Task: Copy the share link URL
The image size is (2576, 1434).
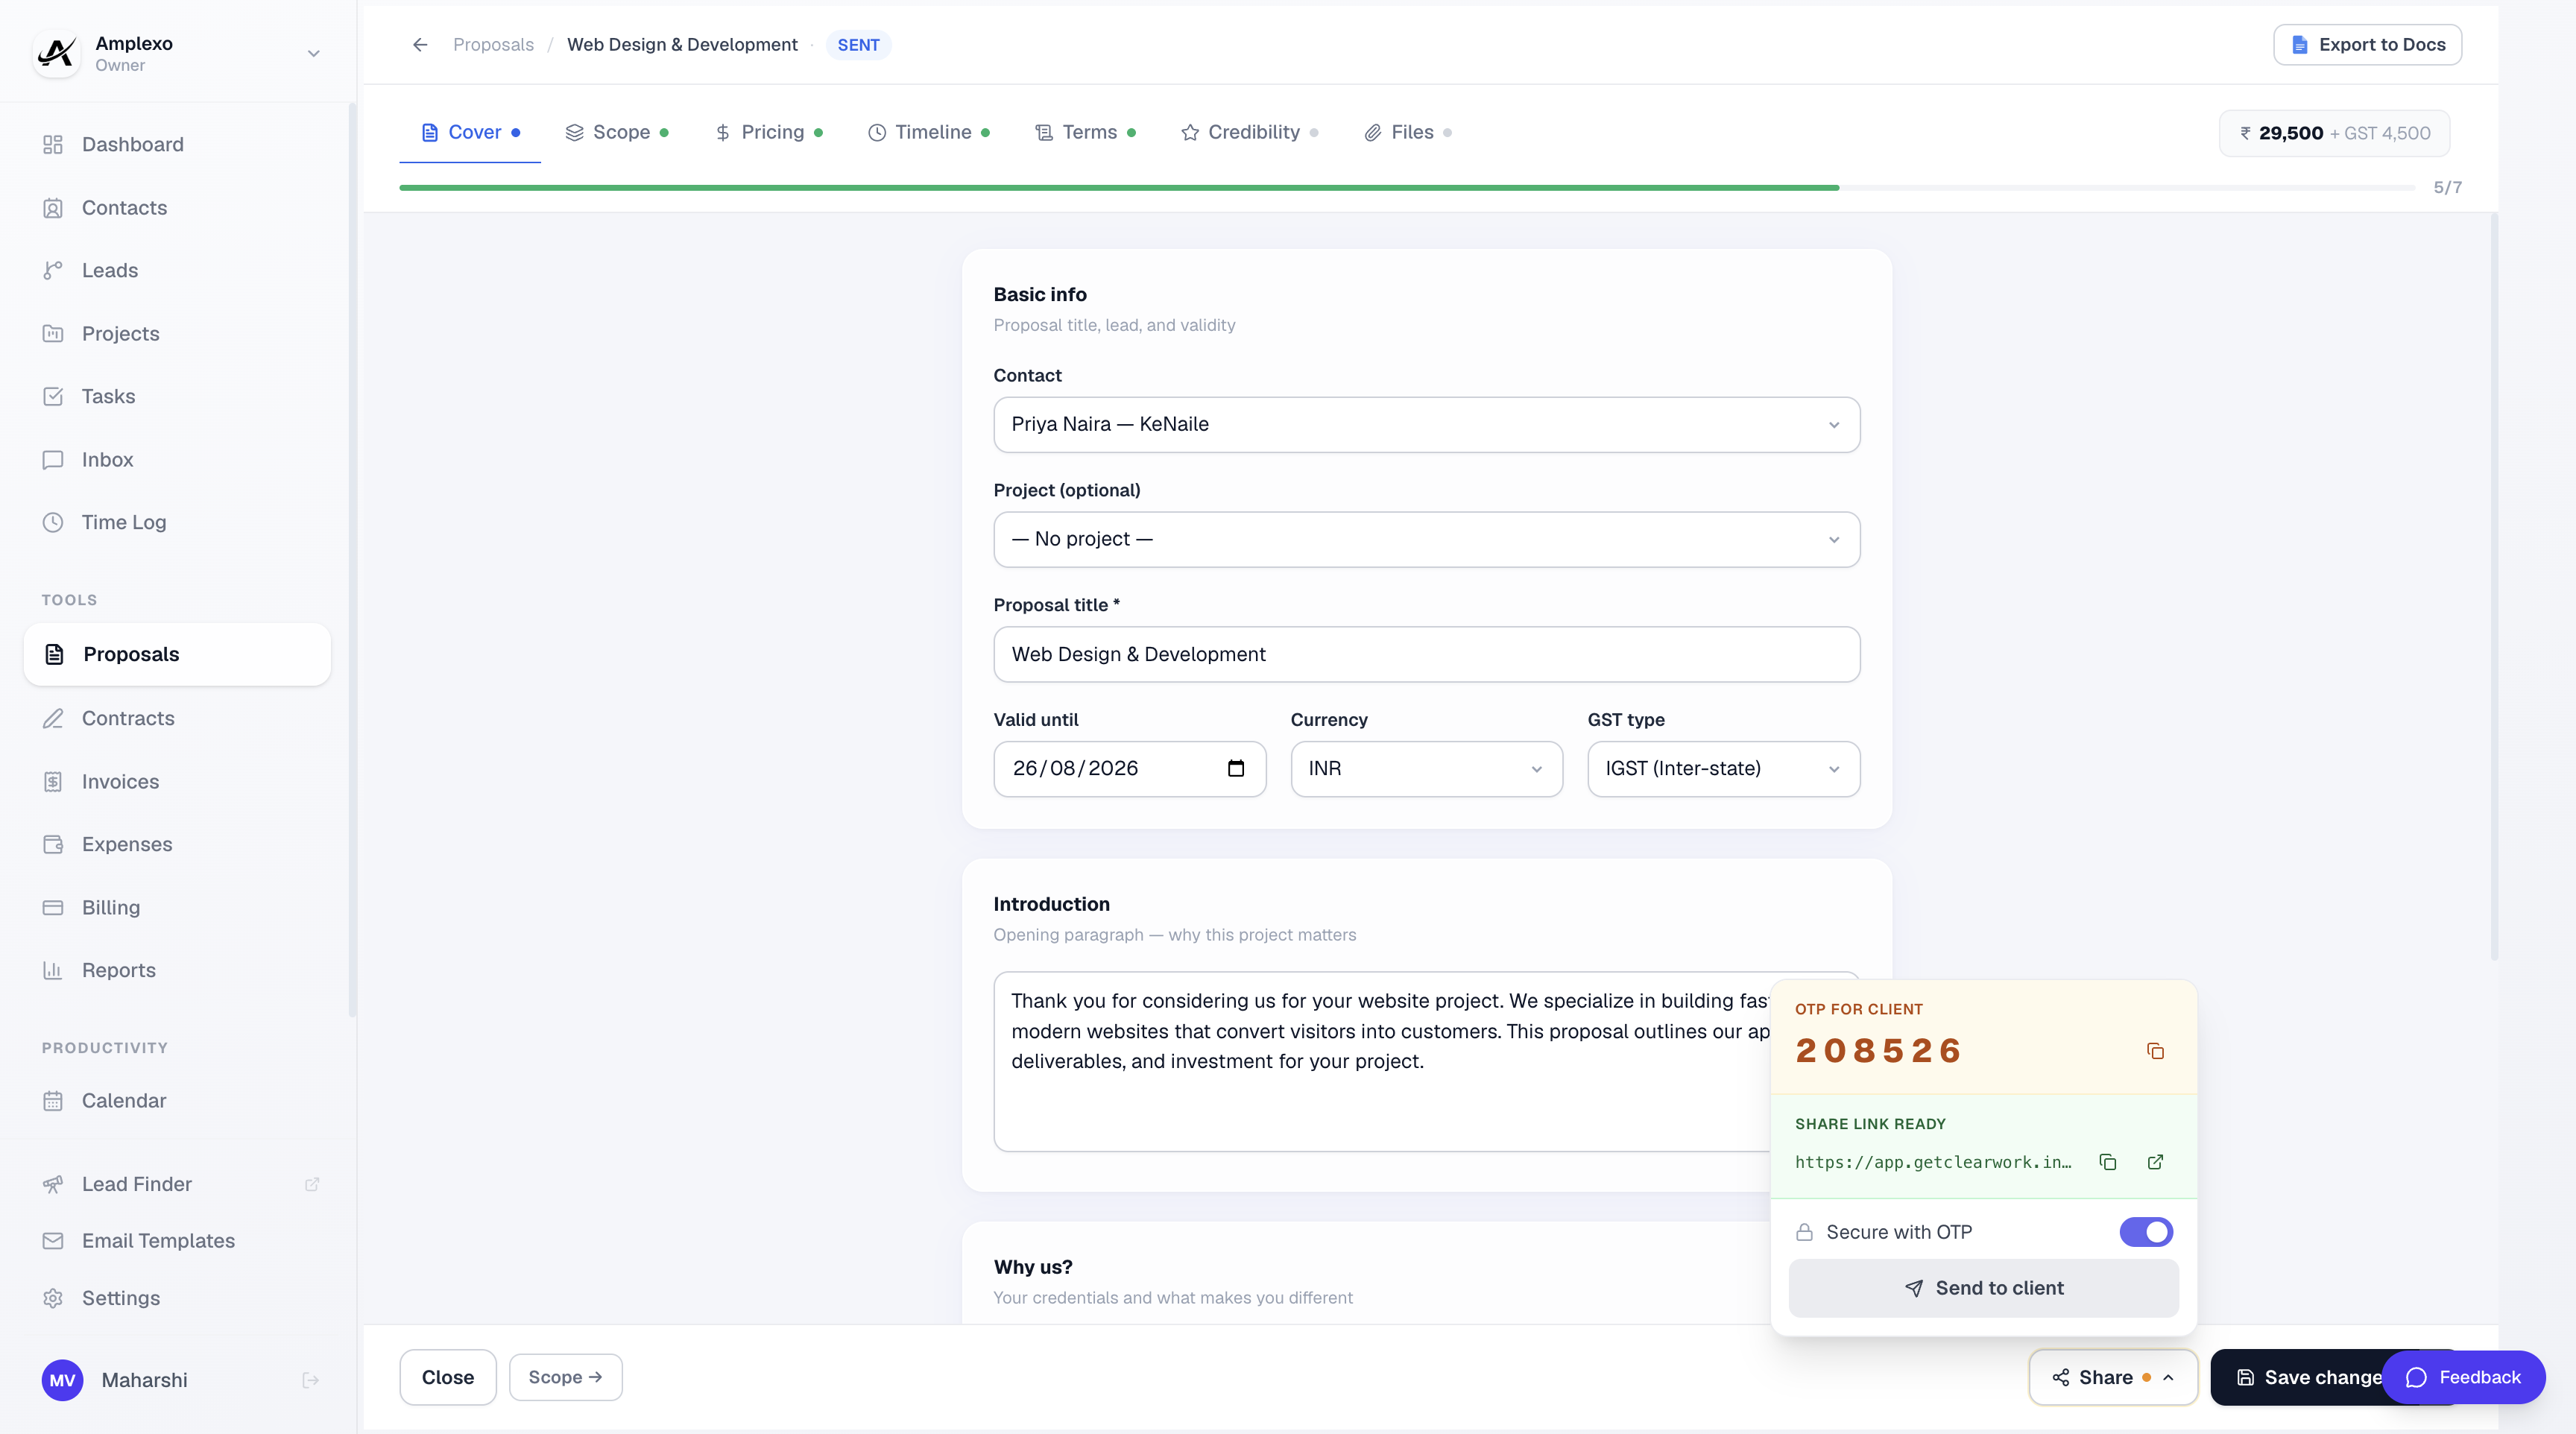Action: point(2107,1162)
